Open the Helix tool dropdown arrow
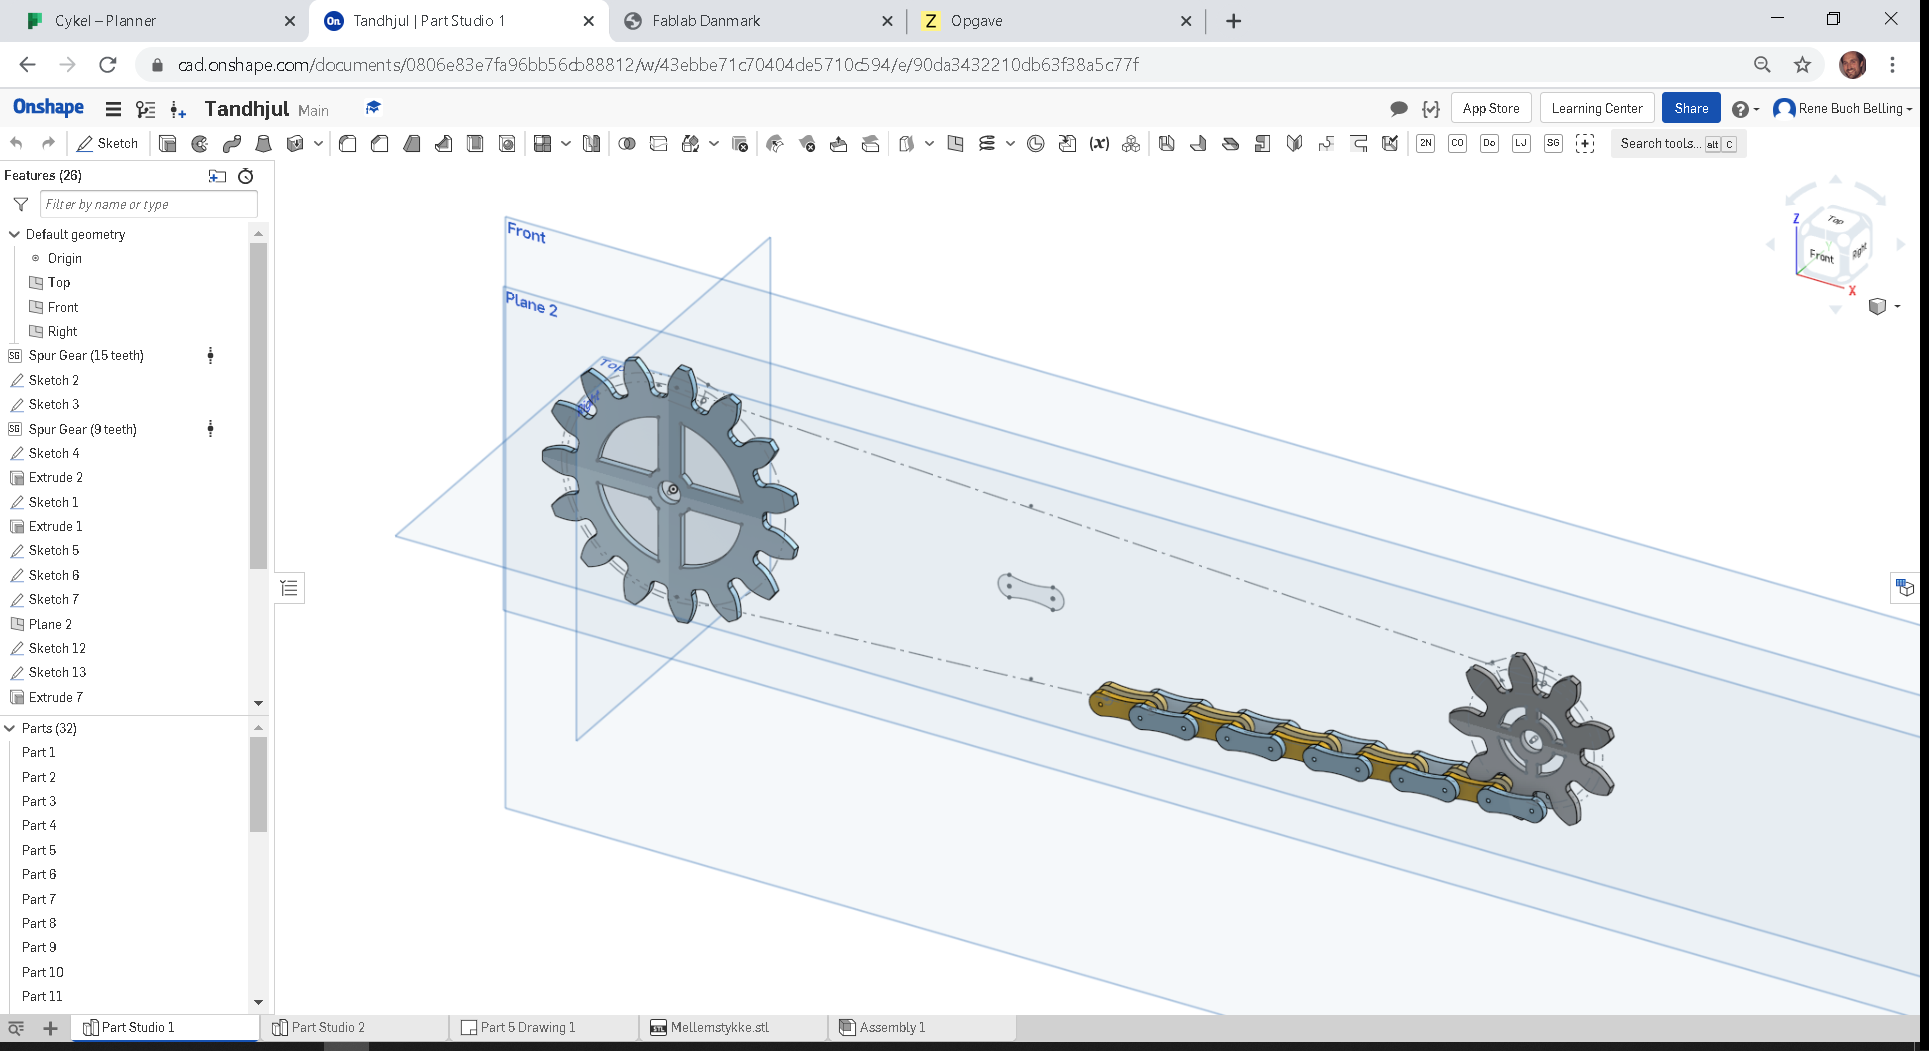 click(x=1011, y=144)
